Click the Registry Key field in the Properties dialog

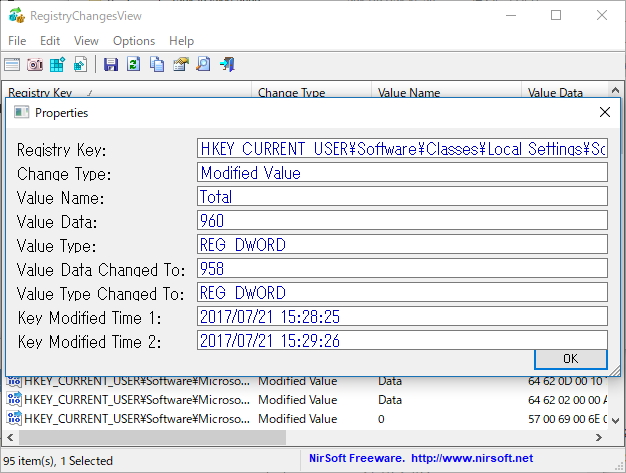402,149
